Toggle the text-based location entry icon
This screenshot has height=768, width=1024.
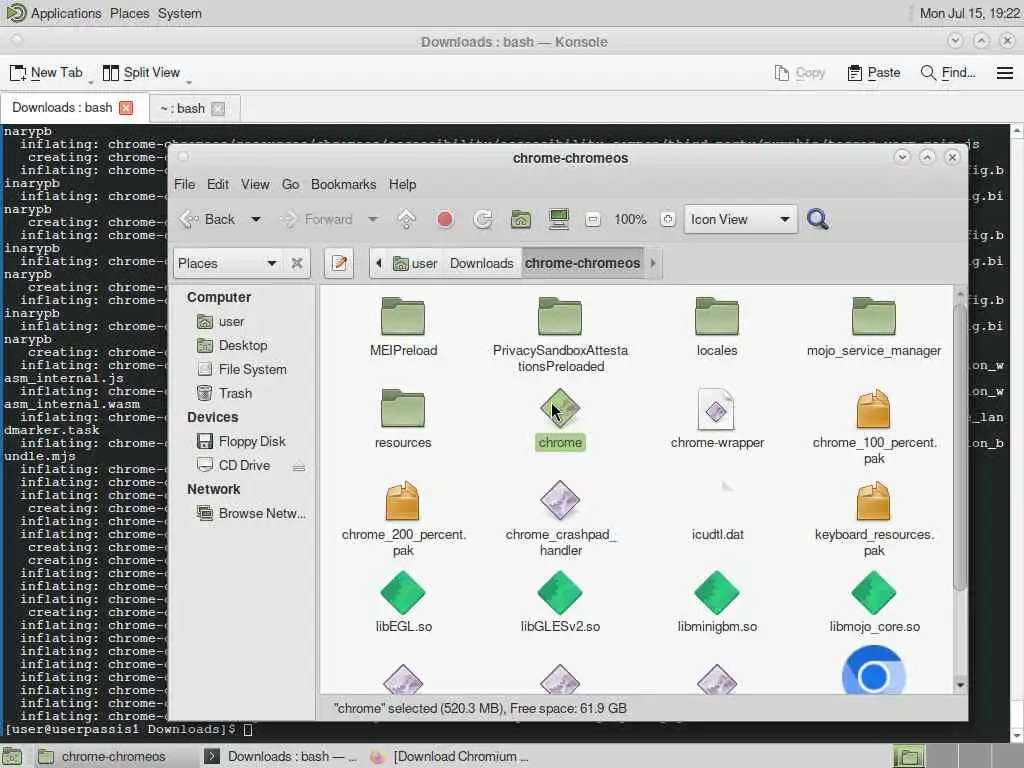[339, 263]
